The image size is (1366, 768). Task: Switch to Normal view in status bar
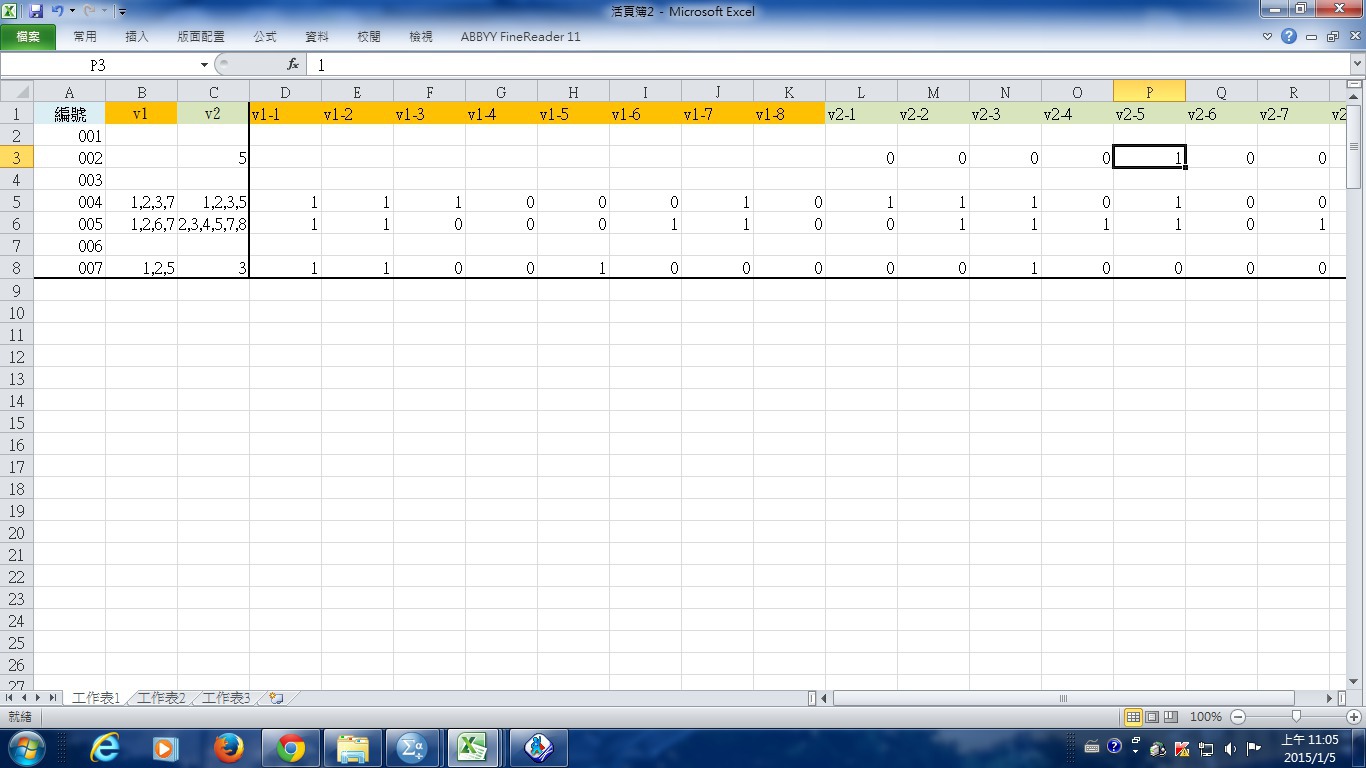pos(1133,717)
